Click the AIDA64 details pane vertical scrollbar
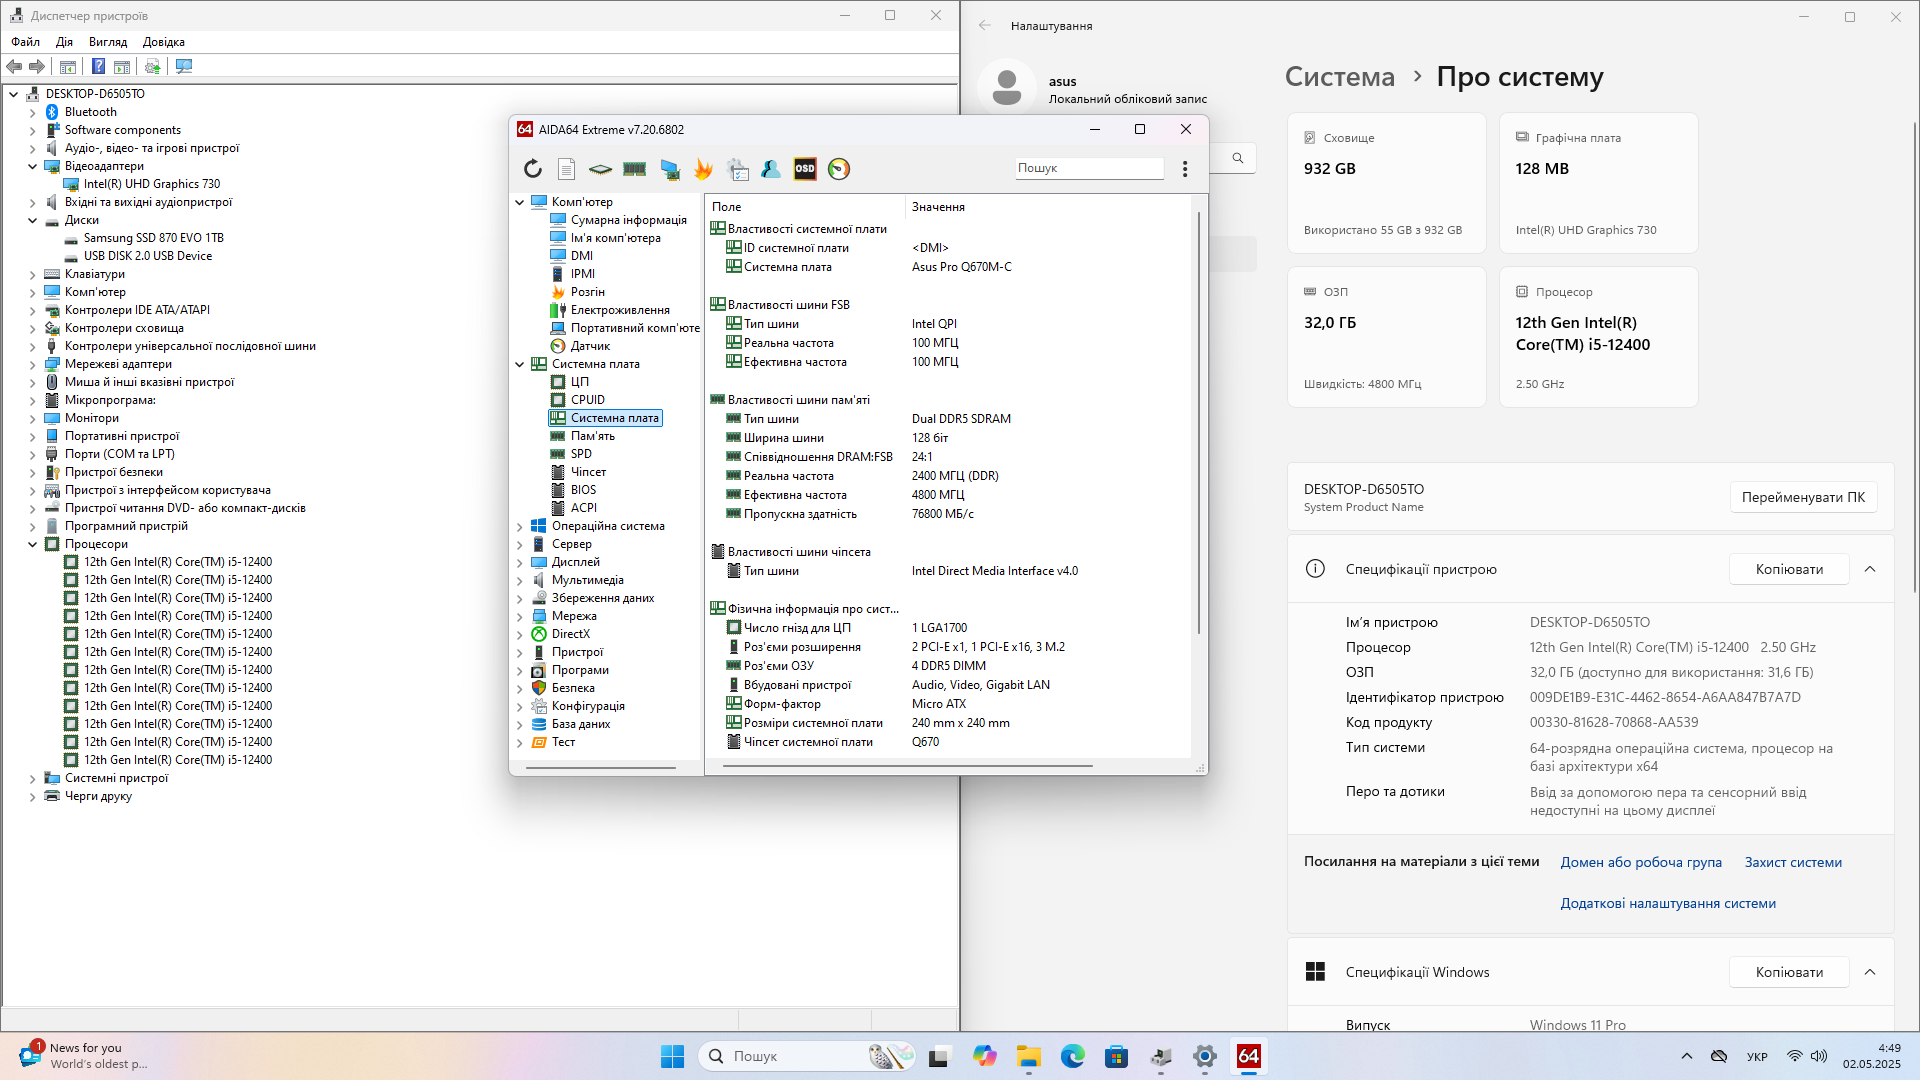 coord(1198,423)
